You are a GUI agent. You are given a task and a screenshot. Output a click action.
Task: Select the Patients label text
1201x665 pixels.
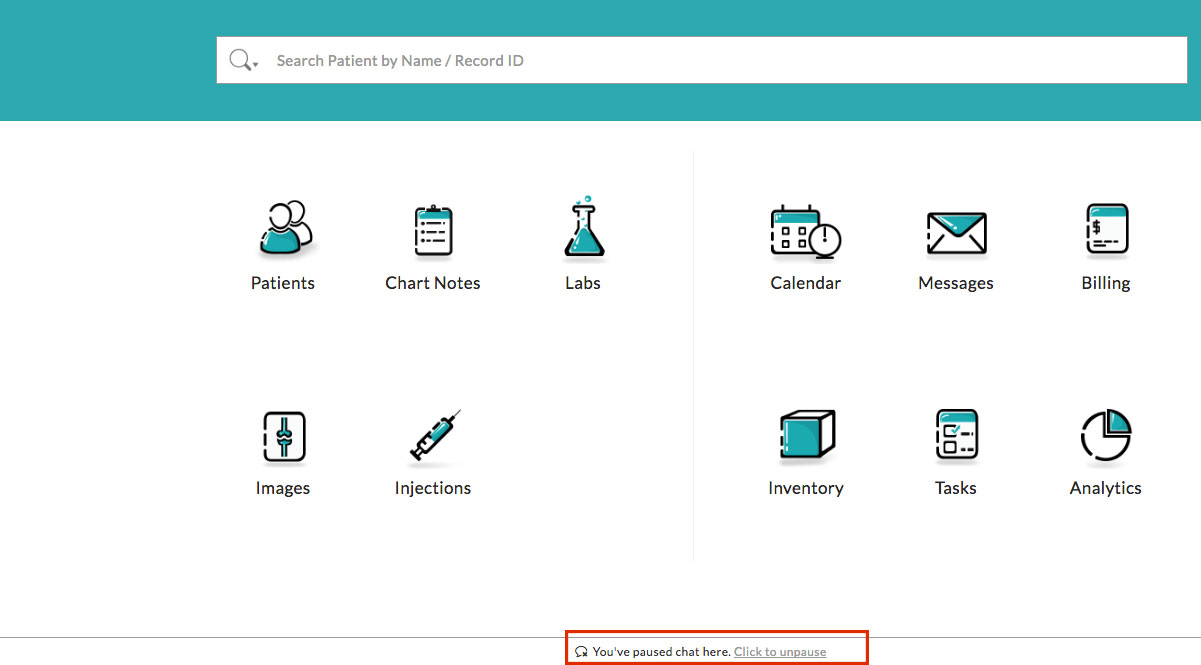pos(283,283)
